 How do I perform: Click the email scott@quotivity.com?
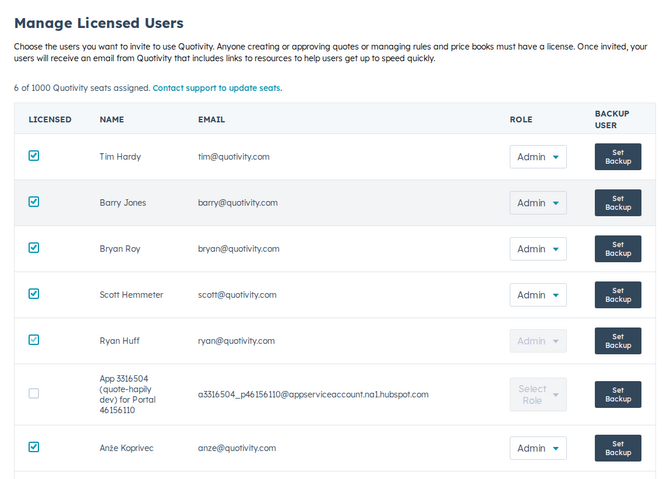pos(237,295)
